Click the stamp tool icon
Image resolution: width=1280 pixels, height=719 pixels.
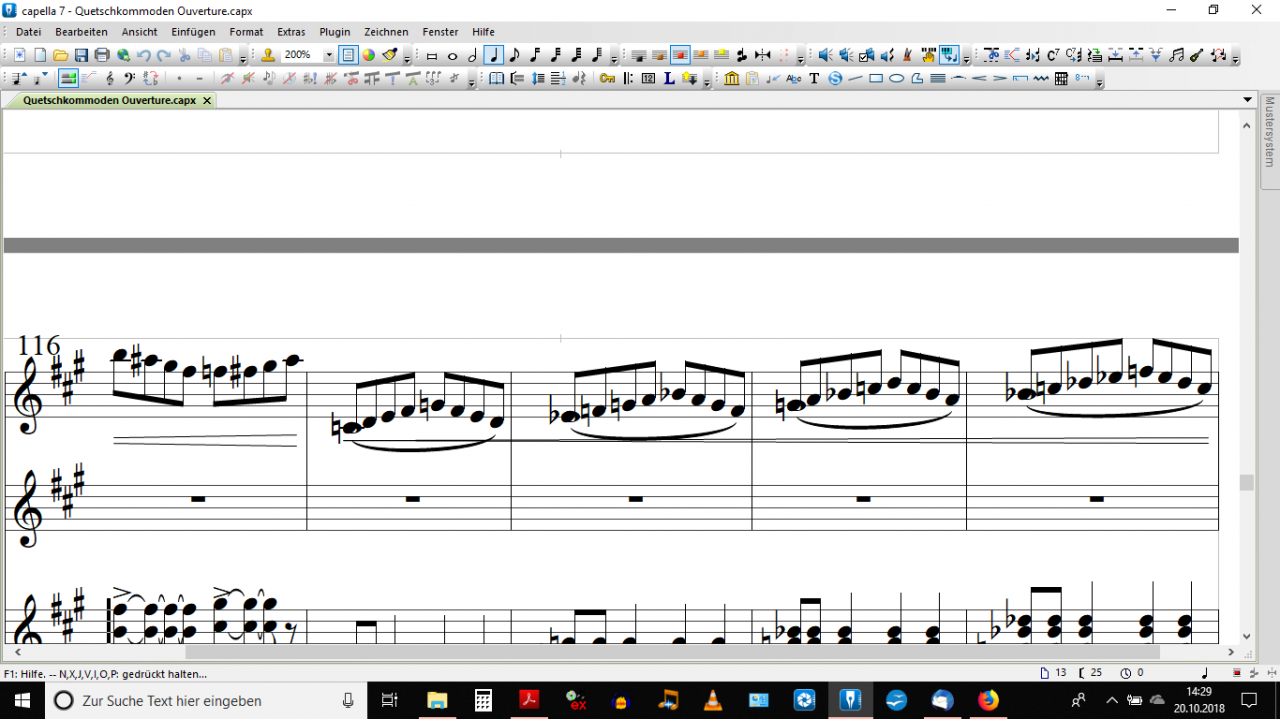(x=268, y=55)
